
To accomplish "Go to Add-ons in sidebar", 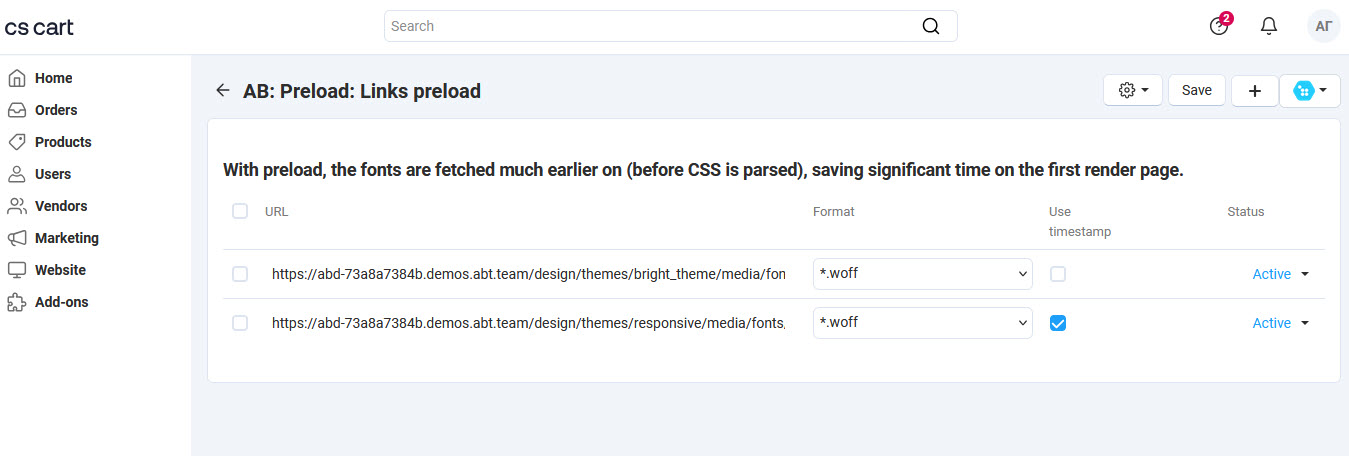I will [x=61, y=302].
